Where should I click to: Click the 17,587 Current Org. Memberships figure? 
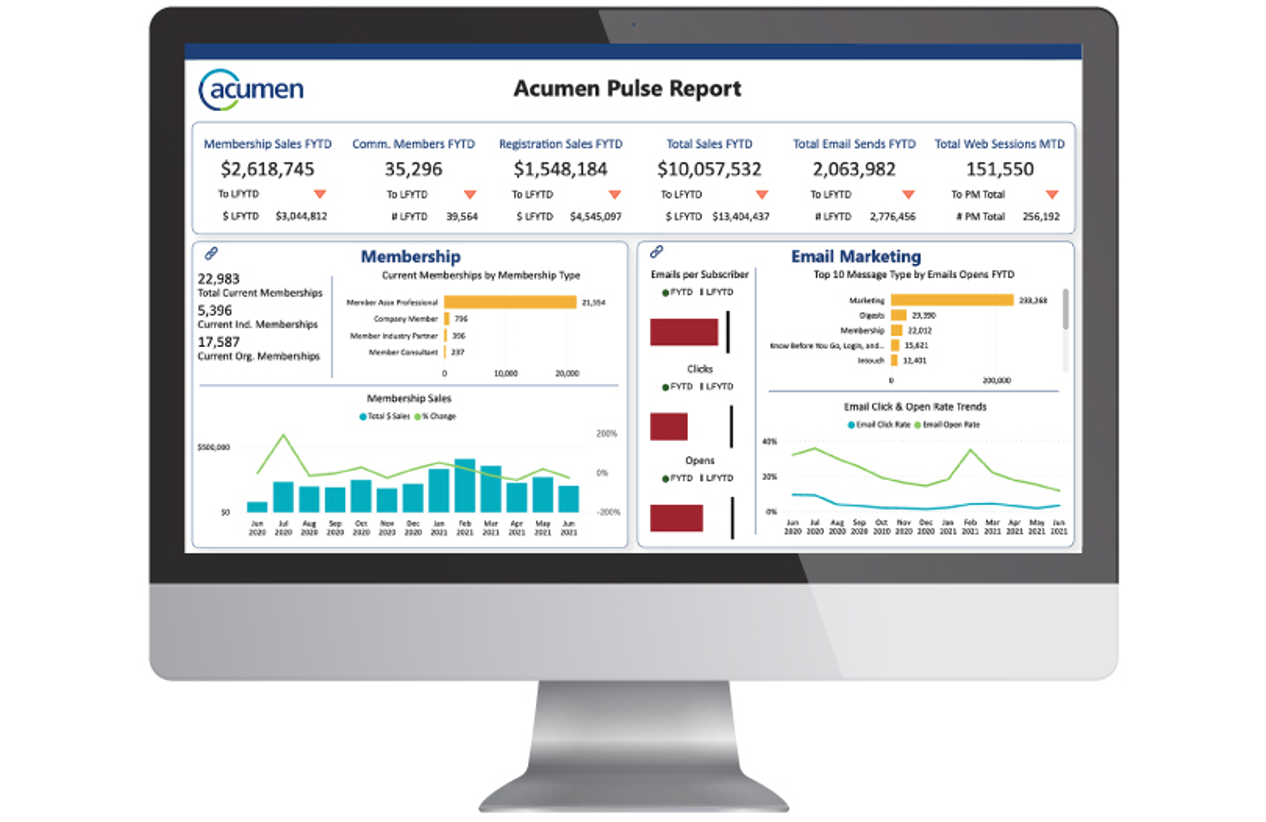coord(219,342)
